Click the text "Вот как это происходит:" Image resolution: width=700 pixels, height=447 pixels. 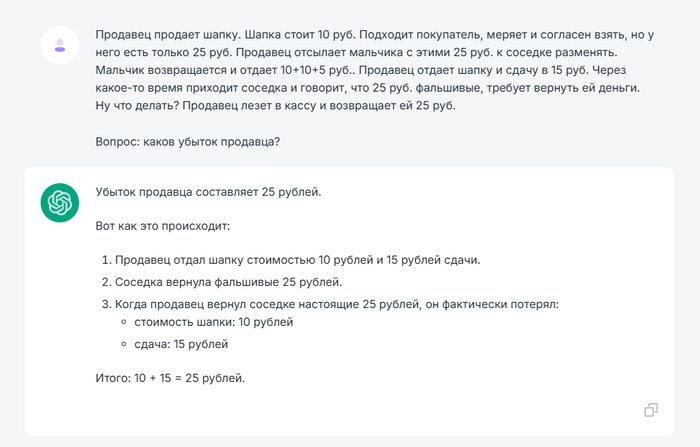(163, 226)
